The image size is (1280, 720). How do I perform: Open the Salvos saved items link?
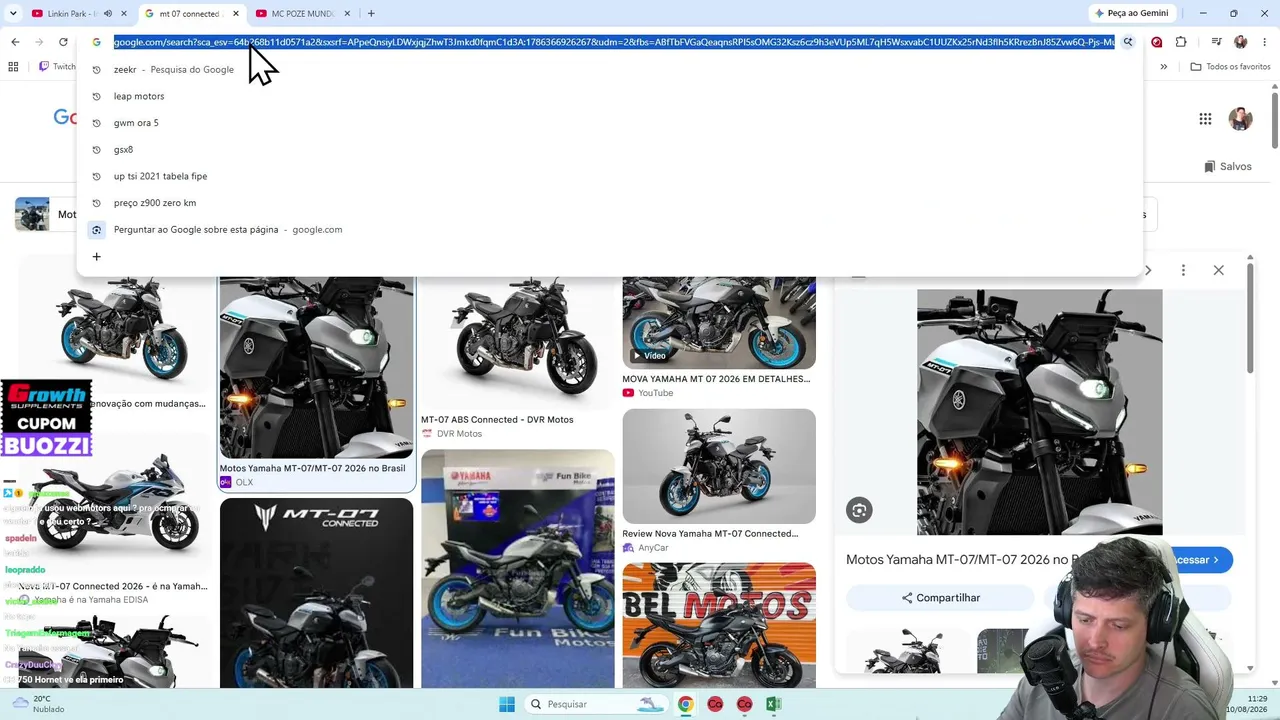point(1228,166)
